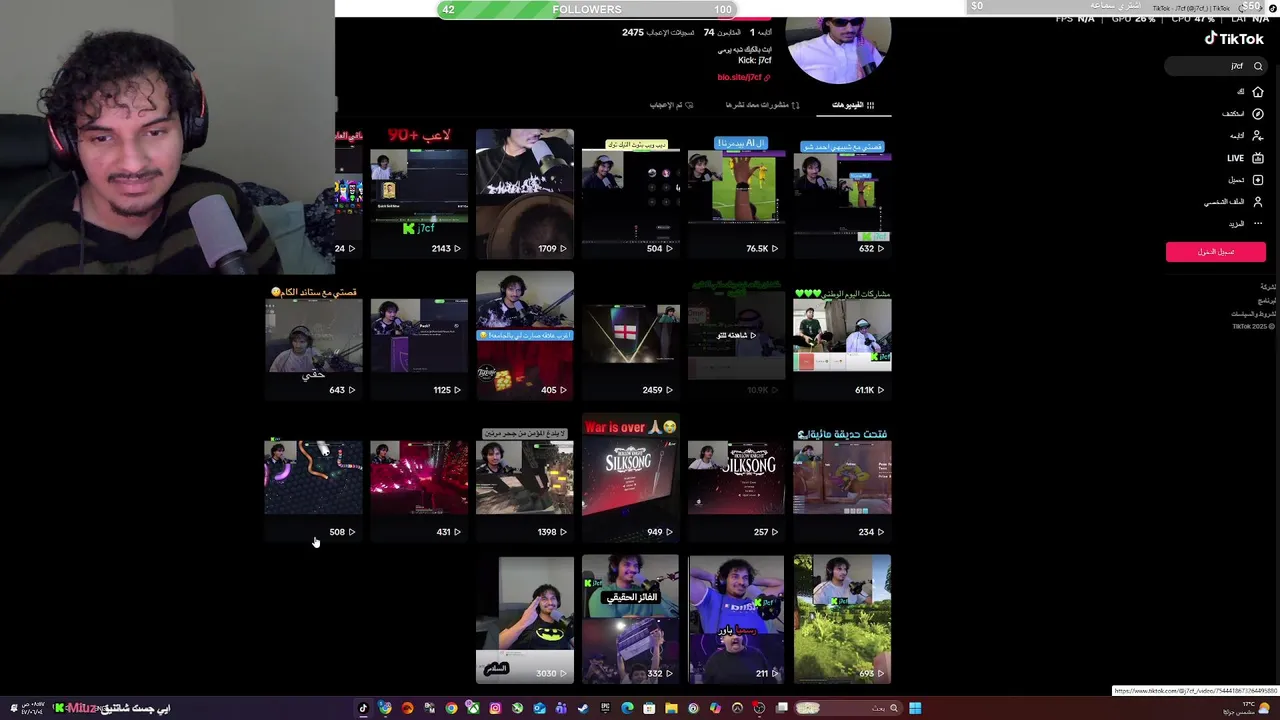The image size is (1280, 720).
Task: Open the Following people icon
Action: [x=1258, y=136]
